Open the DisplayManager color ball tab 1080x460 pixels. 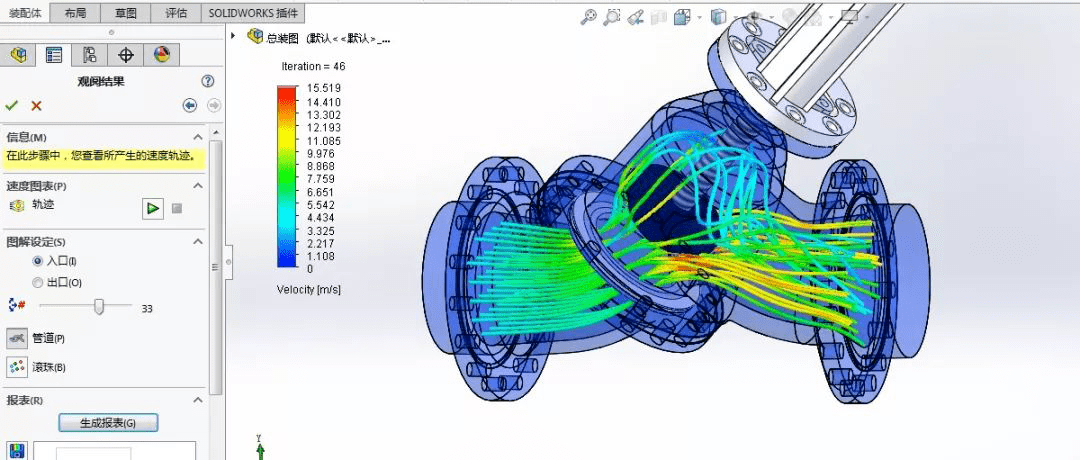[x=161, y=55]
